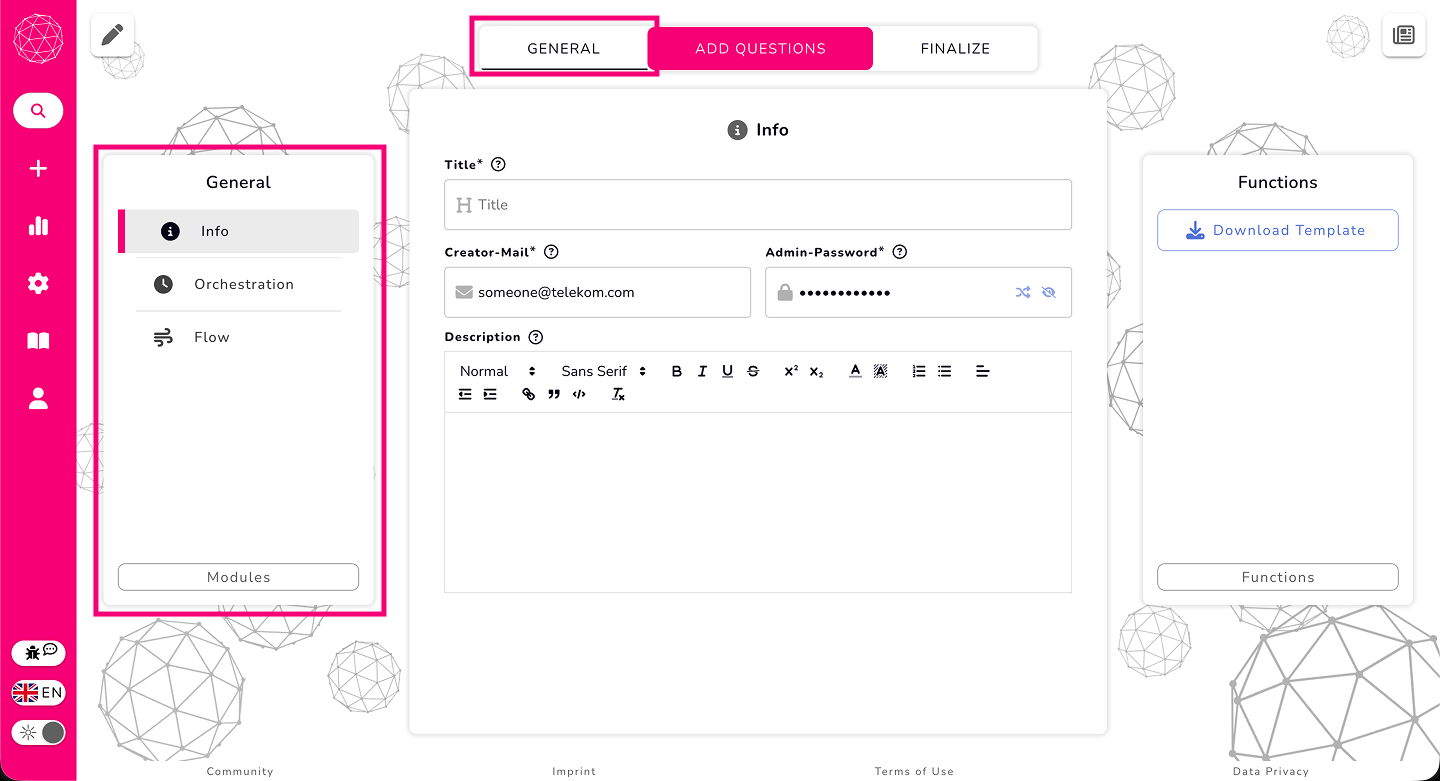
Task: Click the open book icon in the sidebar
Action: click(x=38, y=342)
